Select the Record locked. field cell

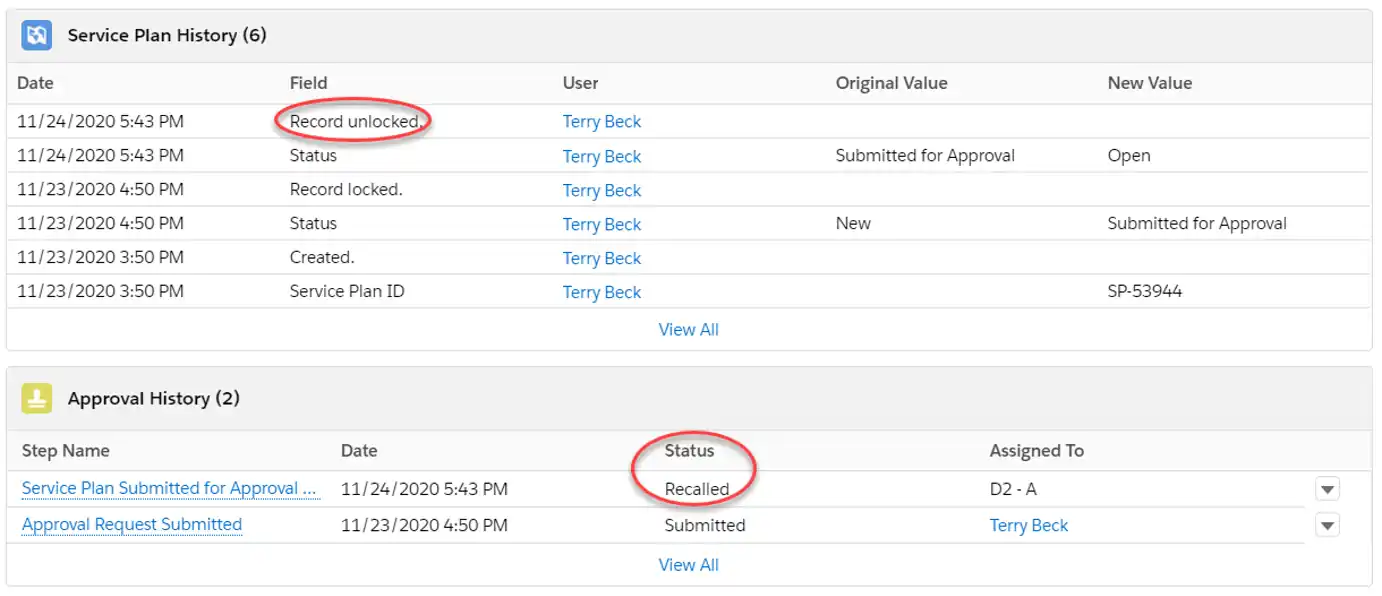[x=346, y=190]
